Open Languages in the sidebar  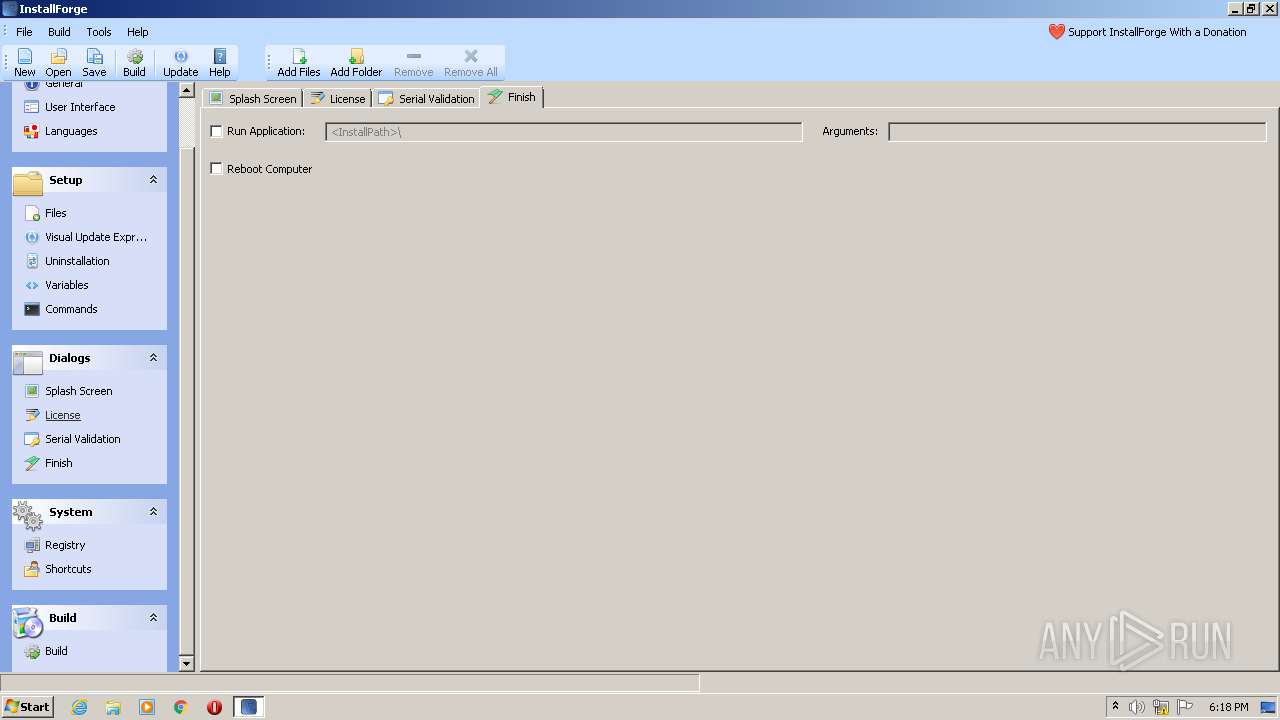71,131
